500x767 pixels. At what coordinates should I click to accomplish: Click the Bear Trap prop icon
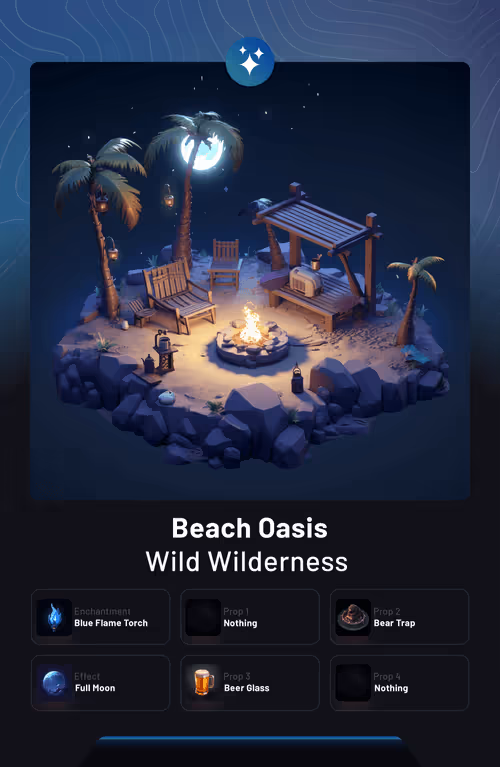353,617
